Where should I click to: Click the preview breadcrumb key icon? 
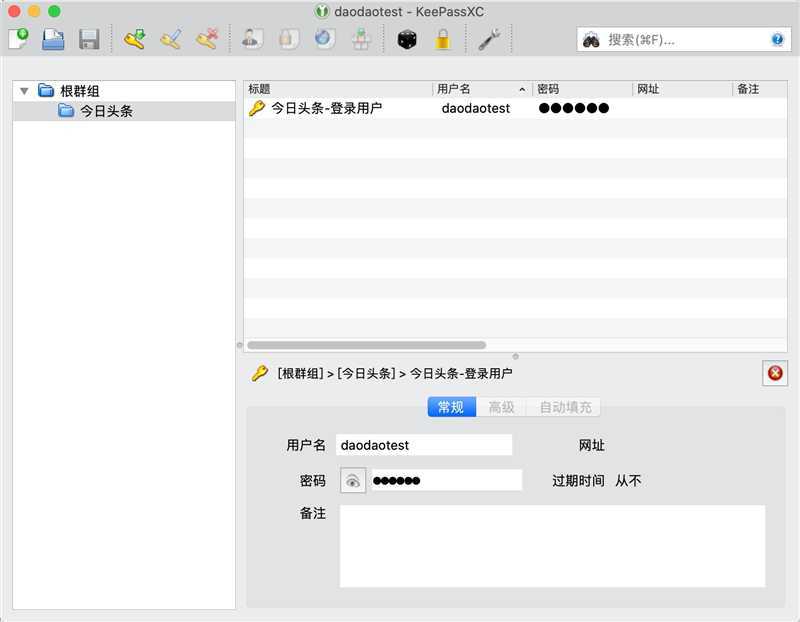click(x=259, y=373)
